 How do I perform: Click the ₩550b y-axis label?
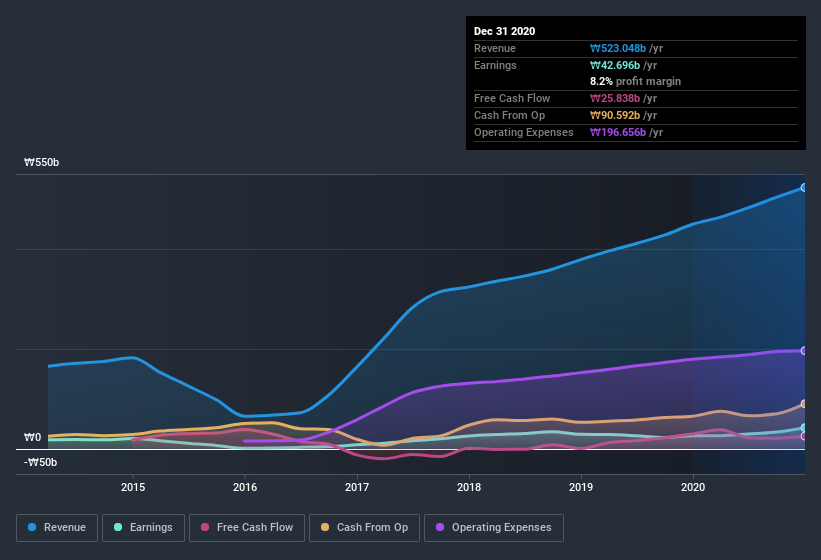pyautogui.click(x=41, y=162)
